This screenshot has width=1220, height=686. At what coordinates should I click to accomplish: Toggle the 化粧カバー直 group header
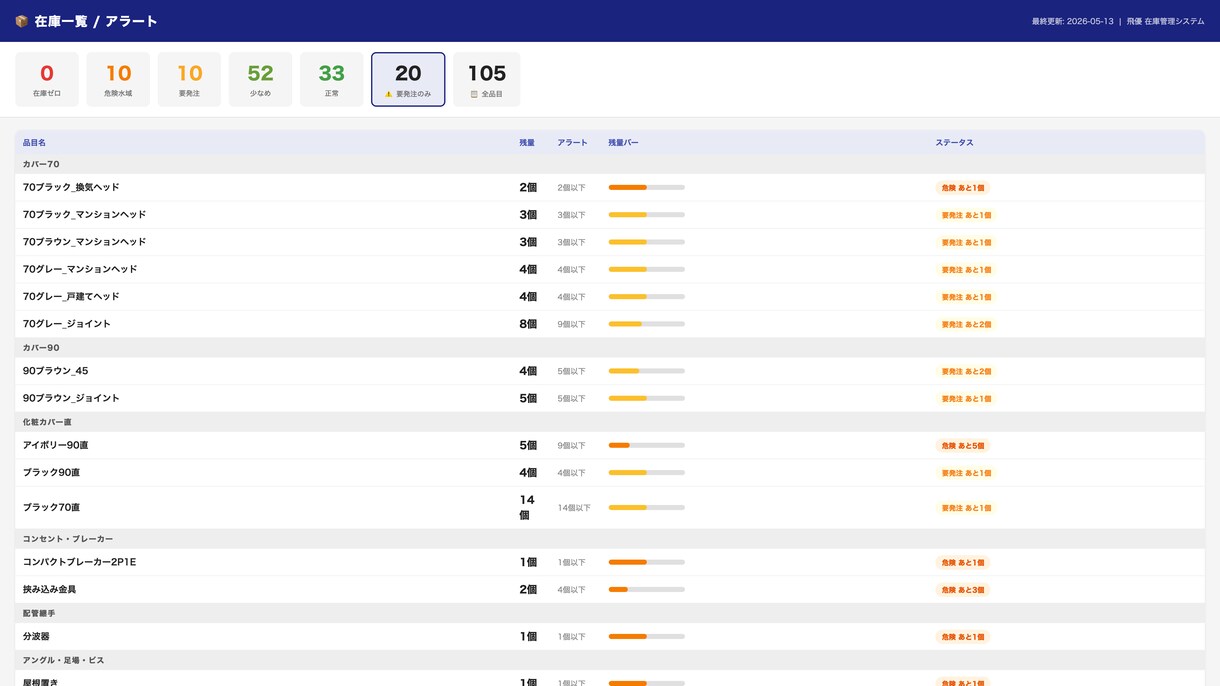click(610, 422)
